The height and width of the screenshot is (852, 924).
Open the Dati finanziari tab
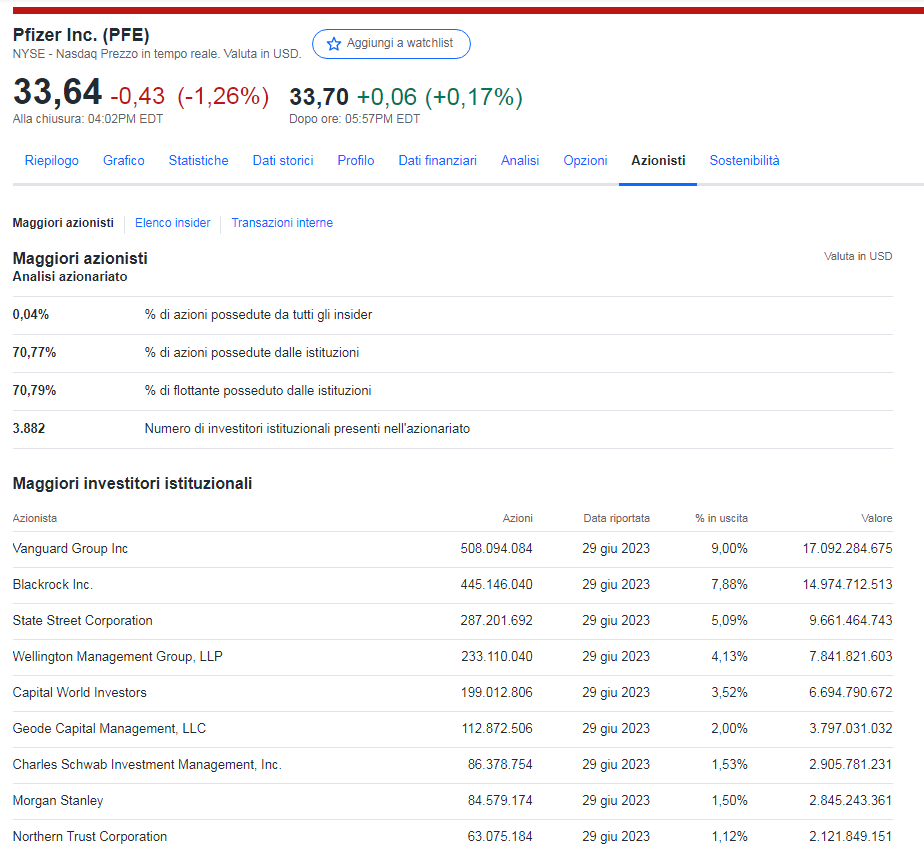tap(437, 160)
